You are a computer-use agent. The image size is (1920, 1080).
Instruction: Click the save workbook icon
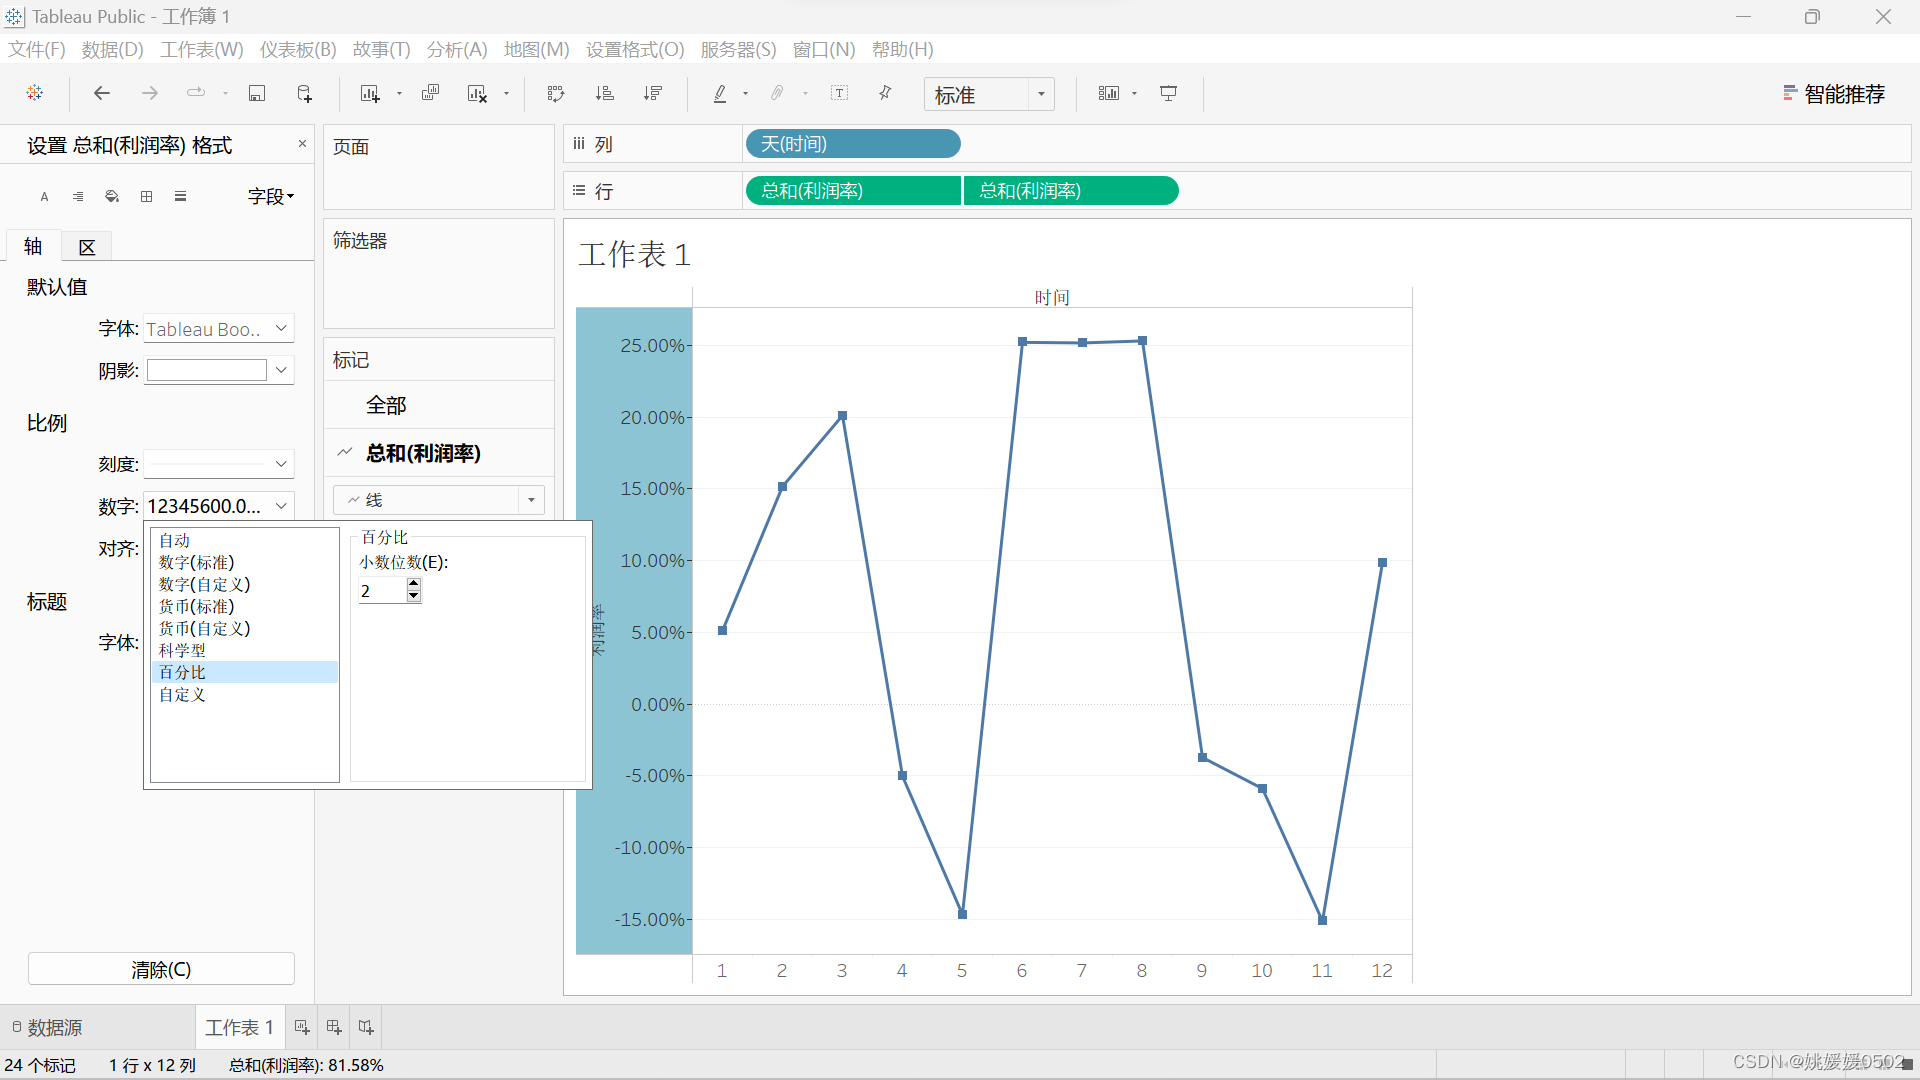[257, 93]
